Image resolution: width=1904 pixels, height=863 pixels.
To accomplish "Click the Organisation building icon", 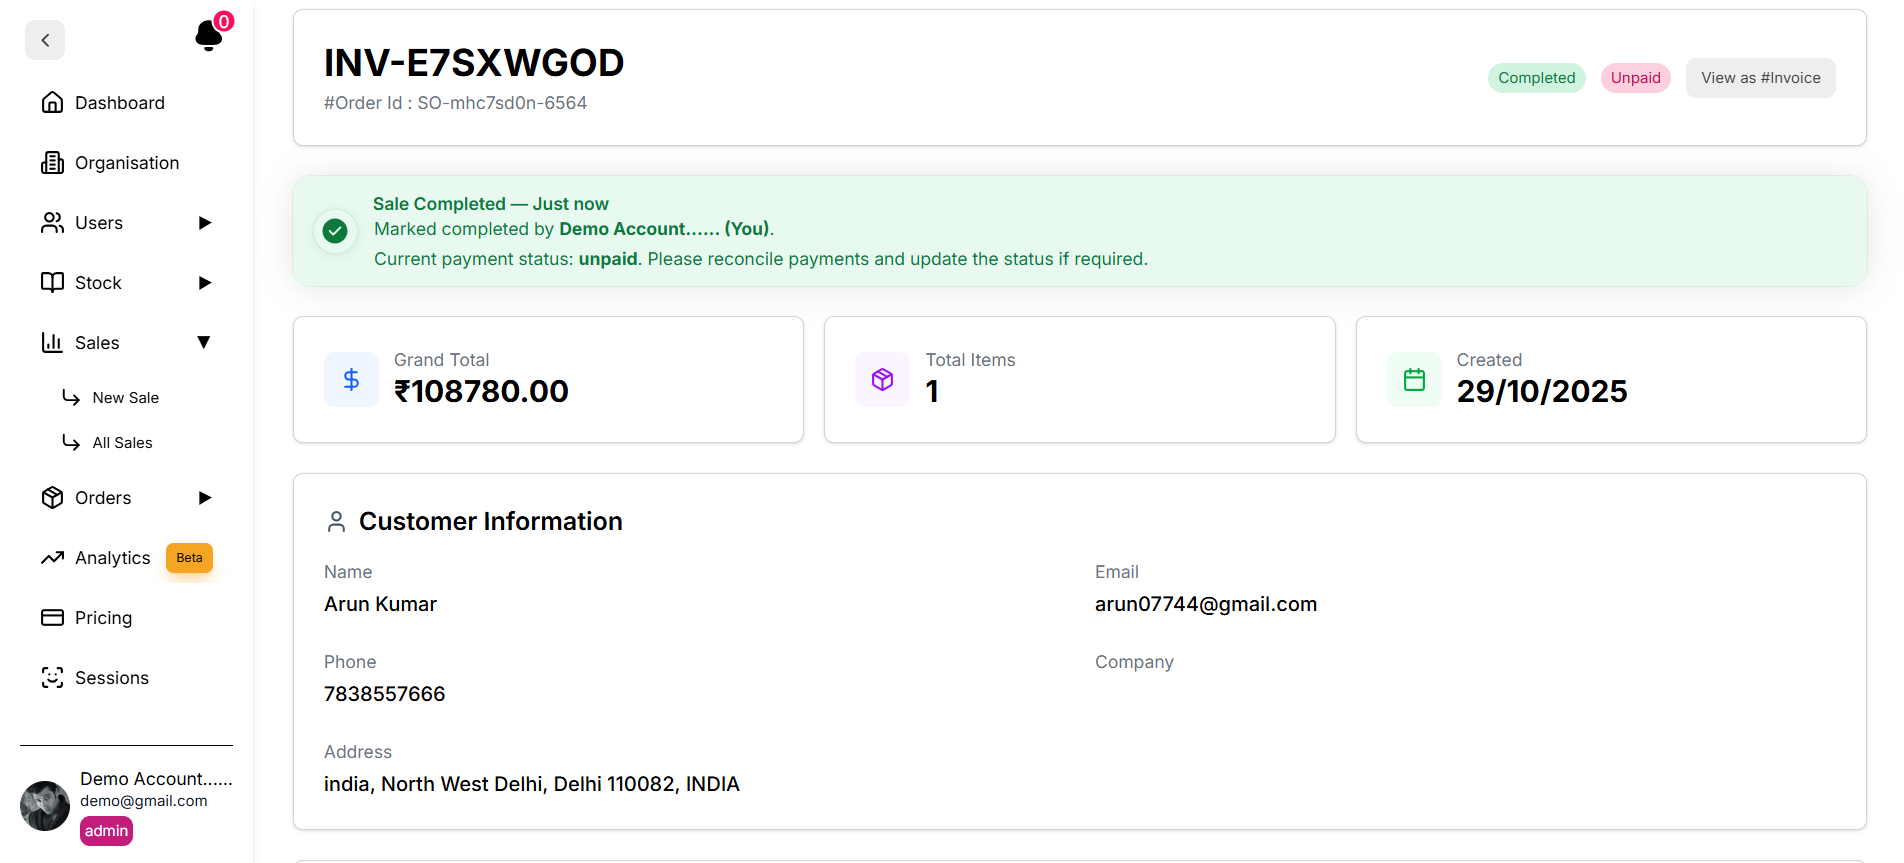I will tap(52, 163).
